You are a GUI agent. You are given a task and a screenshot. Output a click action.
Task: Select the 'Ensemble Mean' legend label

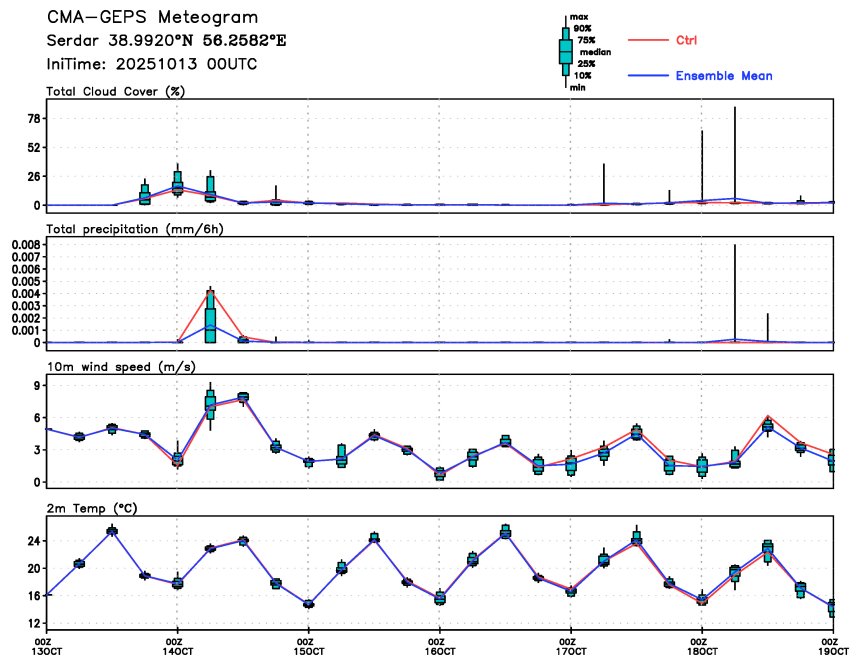tap(724, 76)
